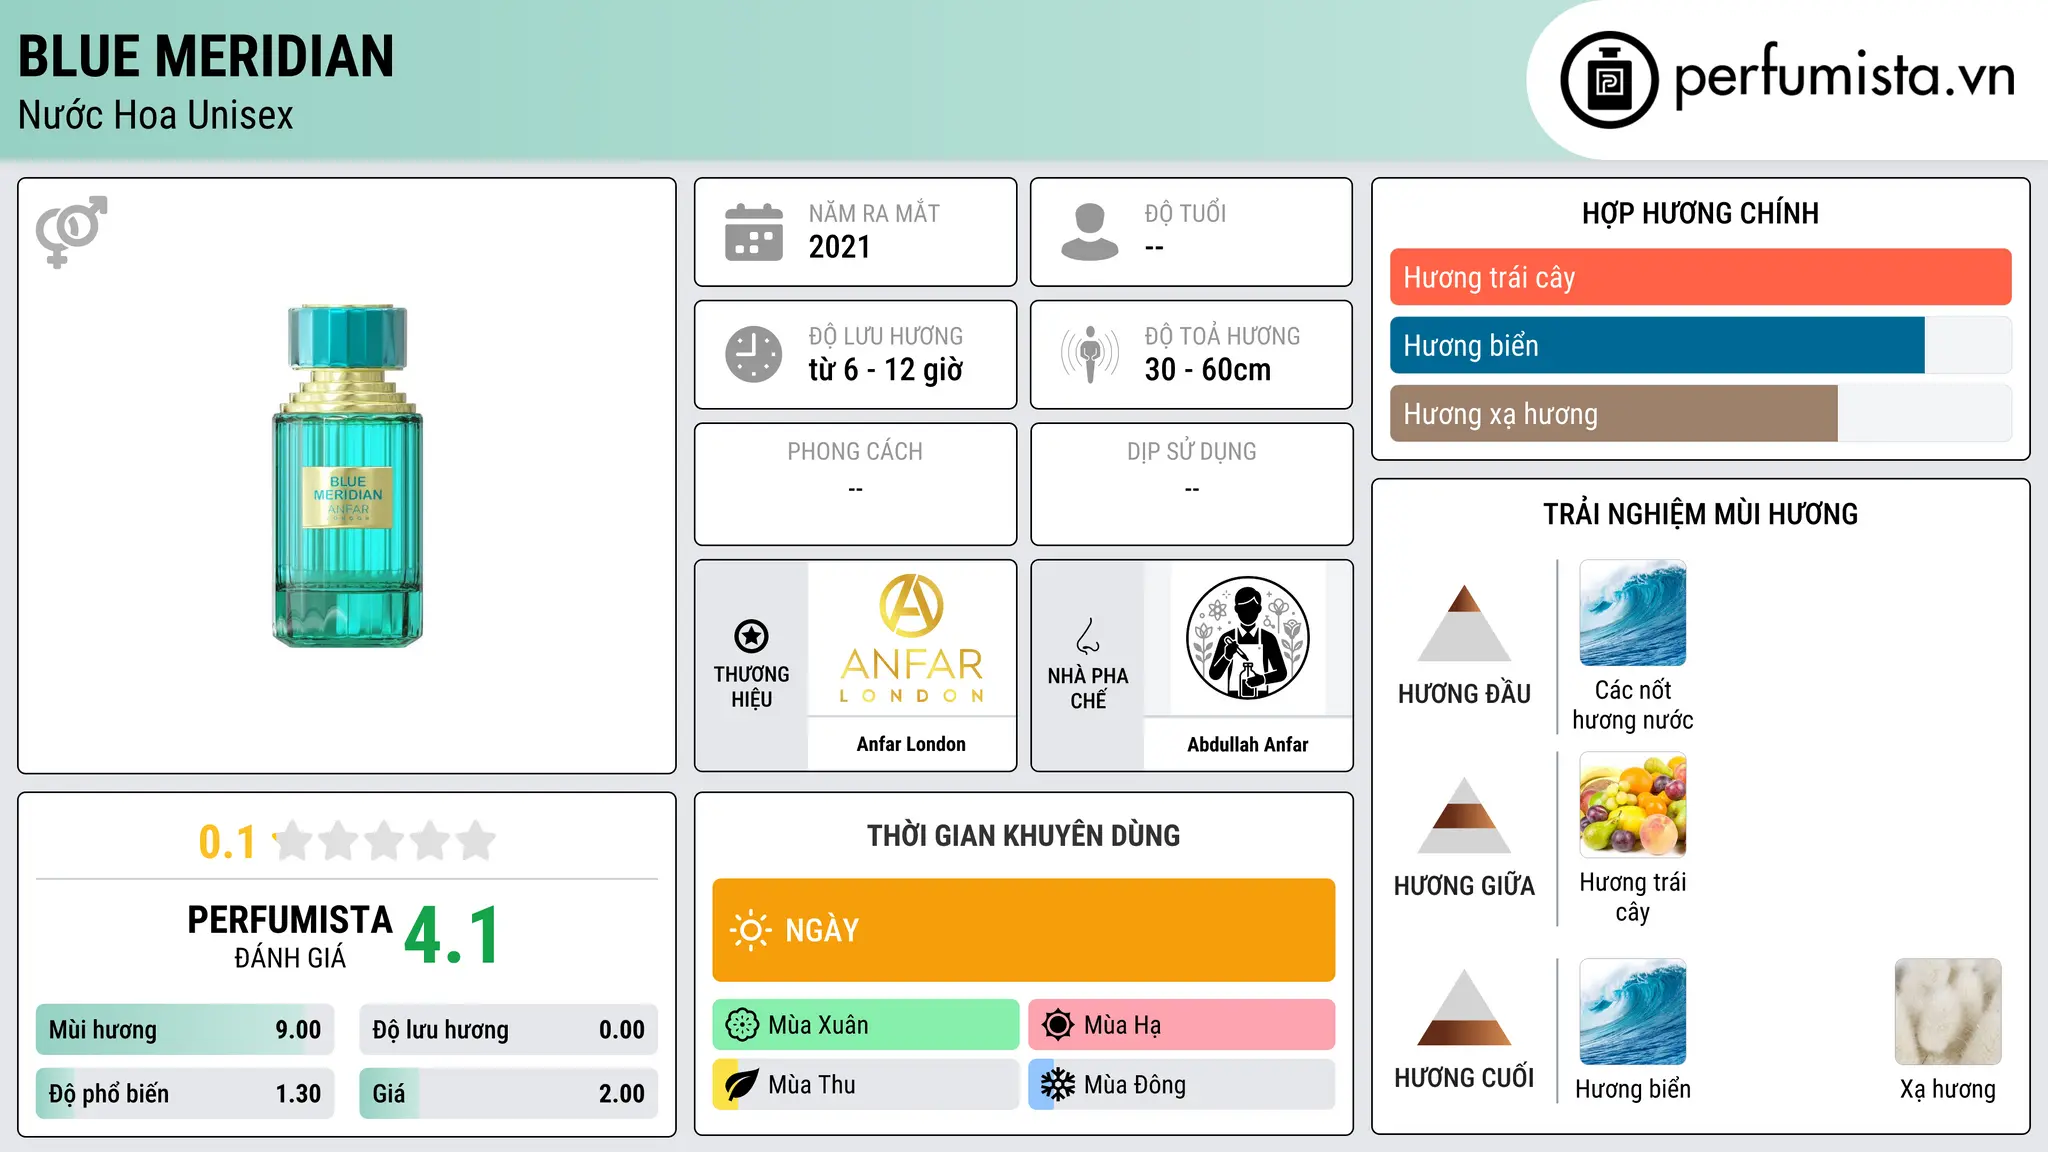Click the sillage value 30 - 60cm
The width and height of the screenshot is (2048, 1152).
click(1208, 370)
